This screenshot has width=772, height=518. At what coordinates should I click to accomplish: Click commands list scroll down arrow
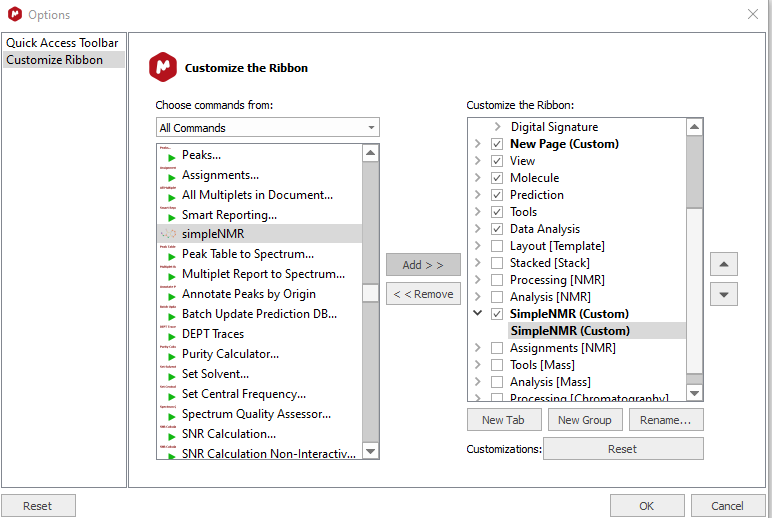point(370,451)
